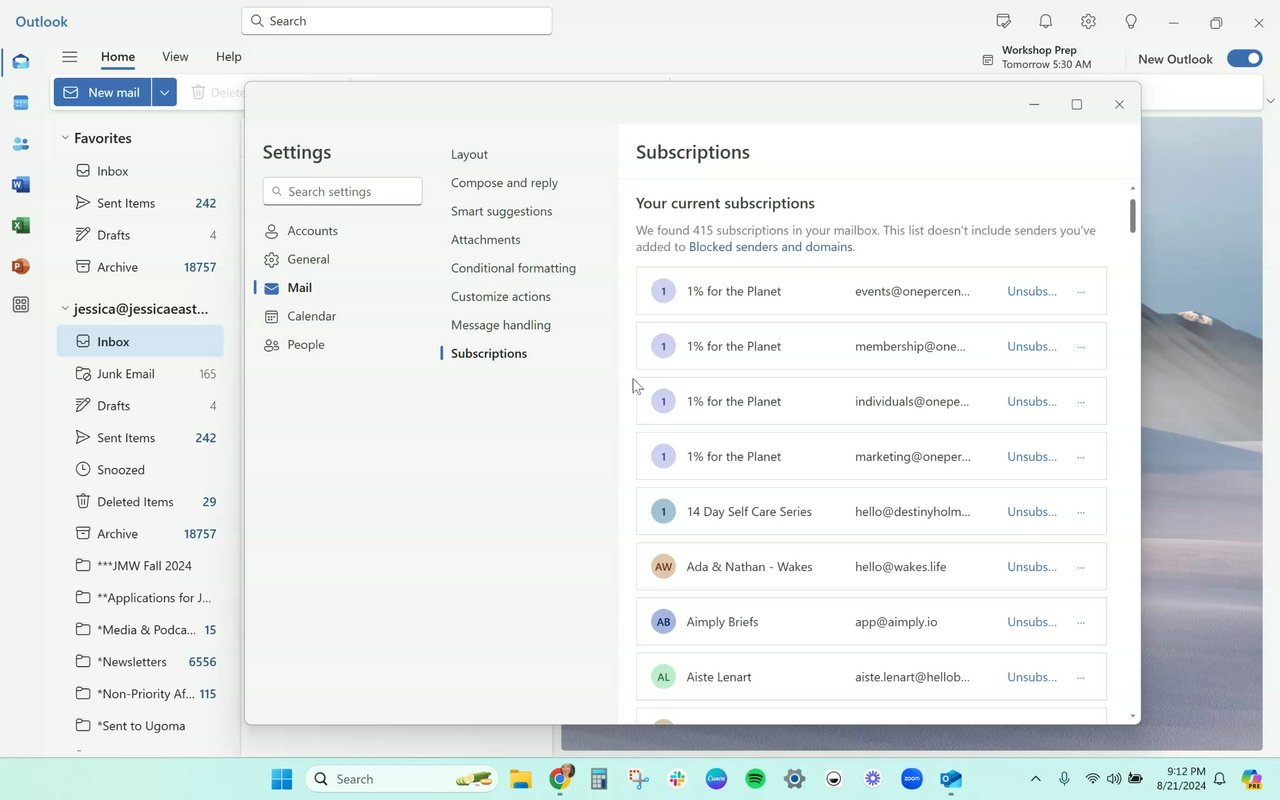1280x800 pixels.
Task: Unsubscribe from individuals@onepe... sender
Action: 1032,402
